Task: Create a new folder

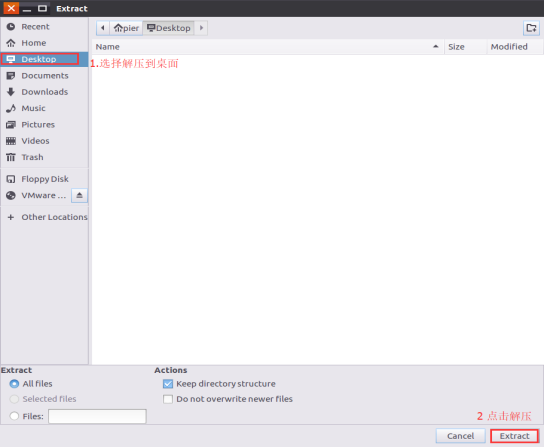Action: coord(531,28)
